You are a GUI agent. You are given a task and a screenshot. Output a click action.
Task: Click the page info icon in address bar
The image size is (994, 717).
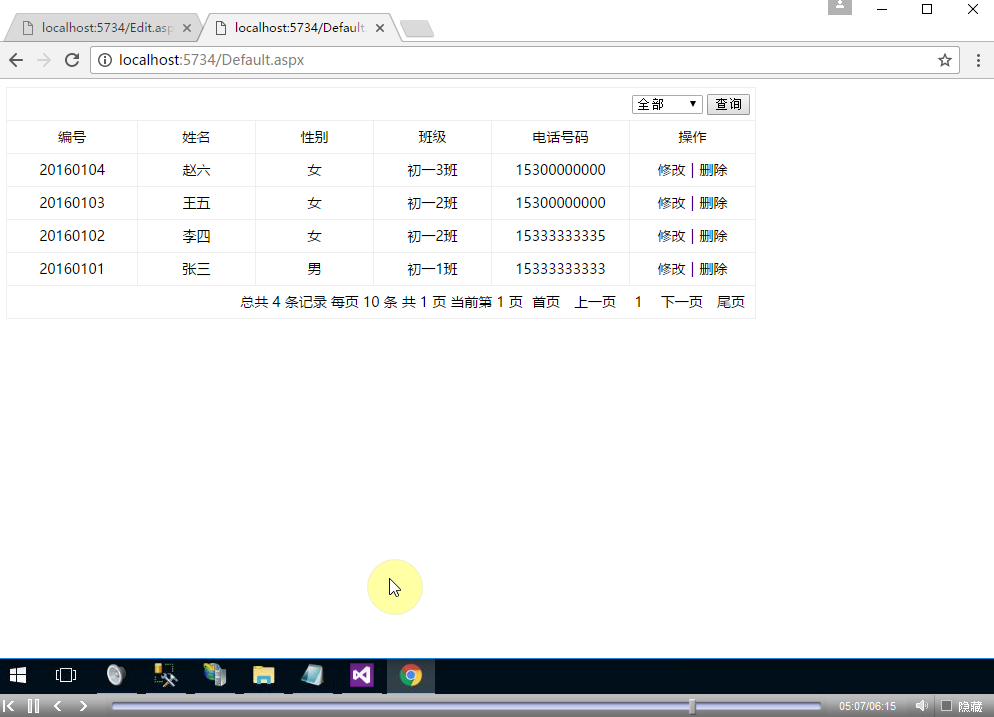click(x=105, y=60)
